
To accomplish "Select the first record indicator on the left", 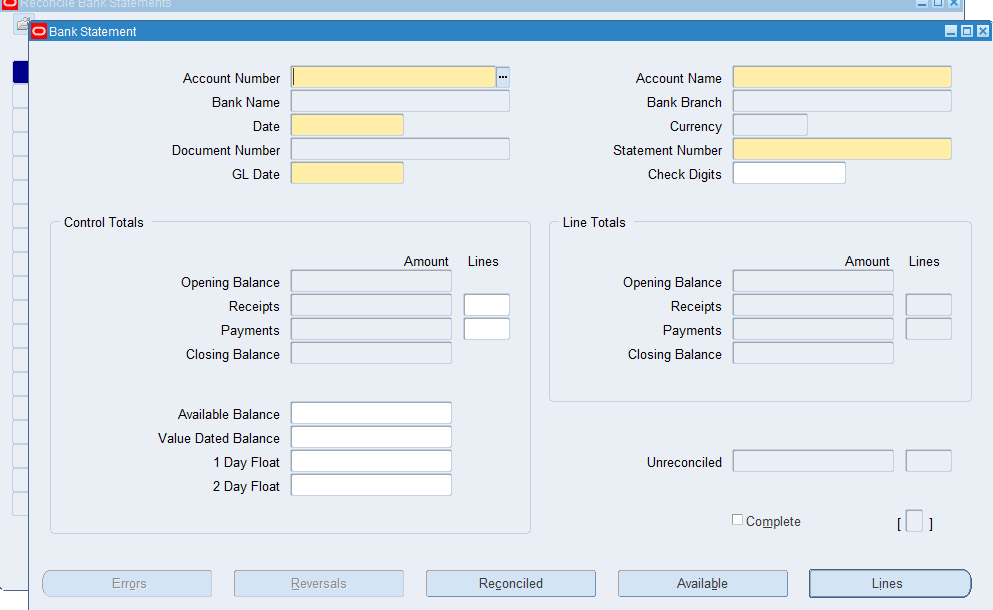I will [20, 71].
